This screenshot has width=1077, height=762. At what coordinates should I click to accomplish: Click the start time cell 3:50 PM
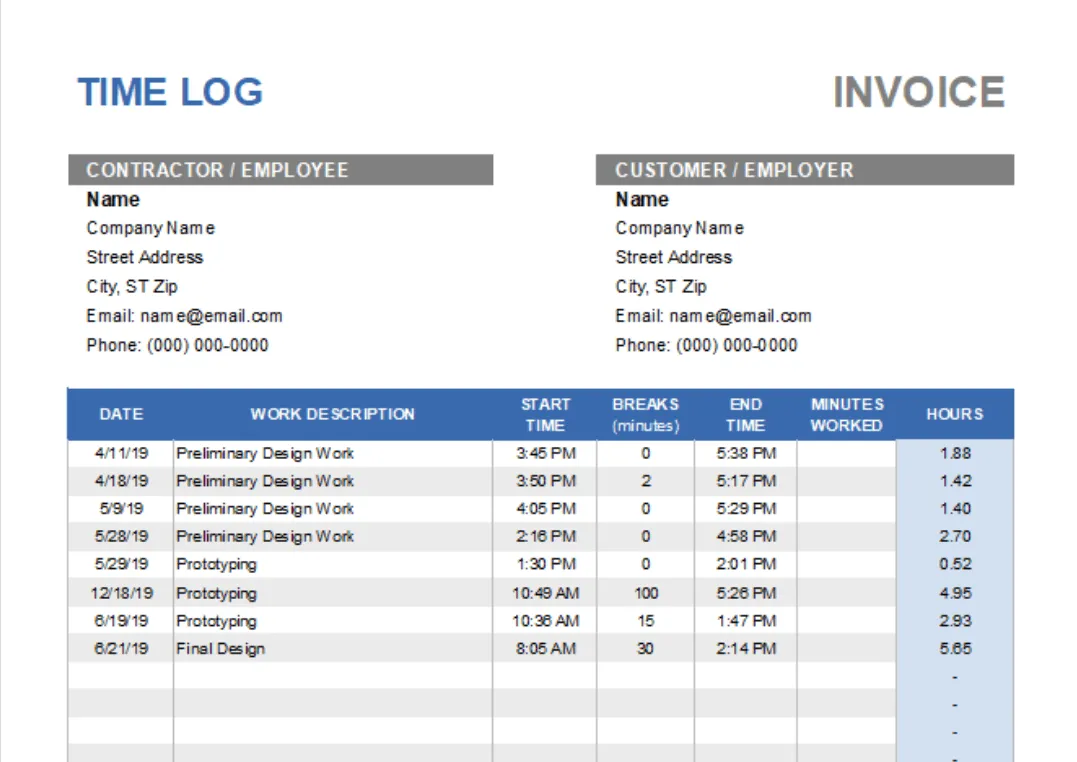click(x=545, y=481)
